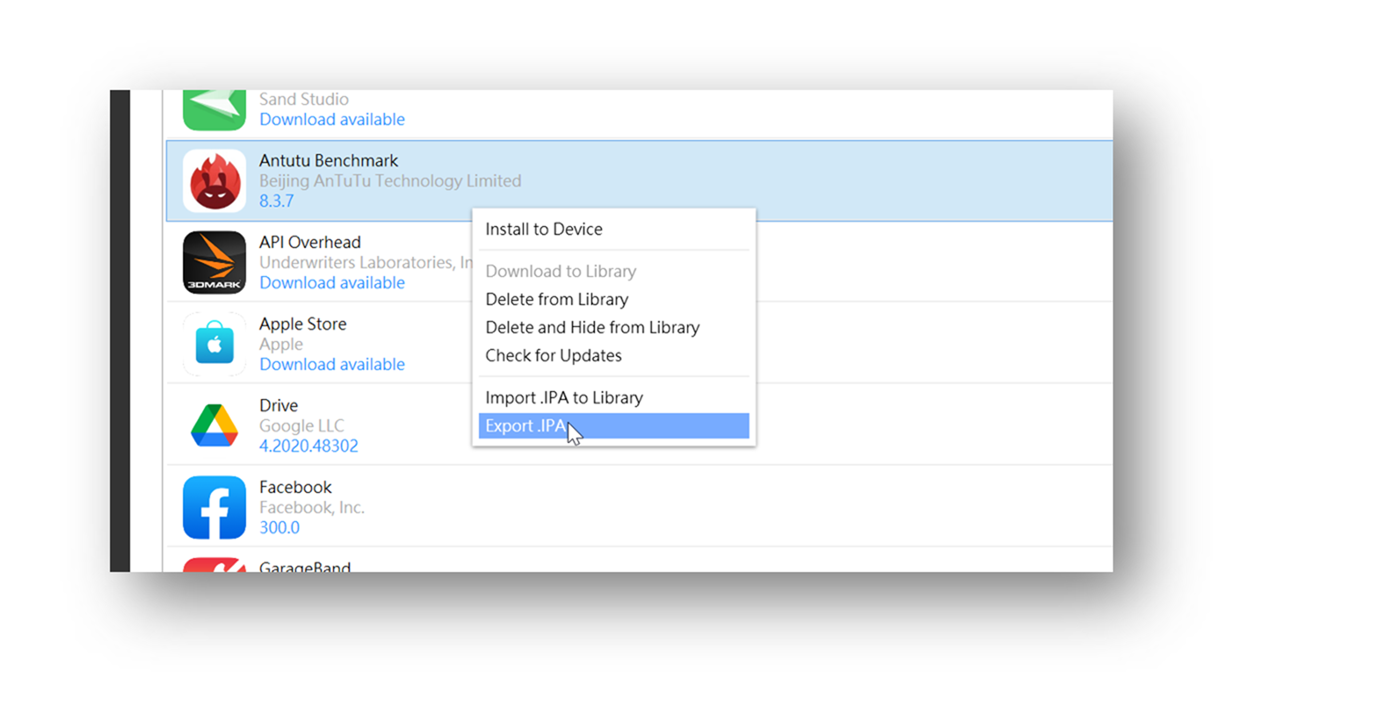The height and width of the screenshot is (712, 1384).
Task: Click the Google Drive app icon
Action: 214,426
